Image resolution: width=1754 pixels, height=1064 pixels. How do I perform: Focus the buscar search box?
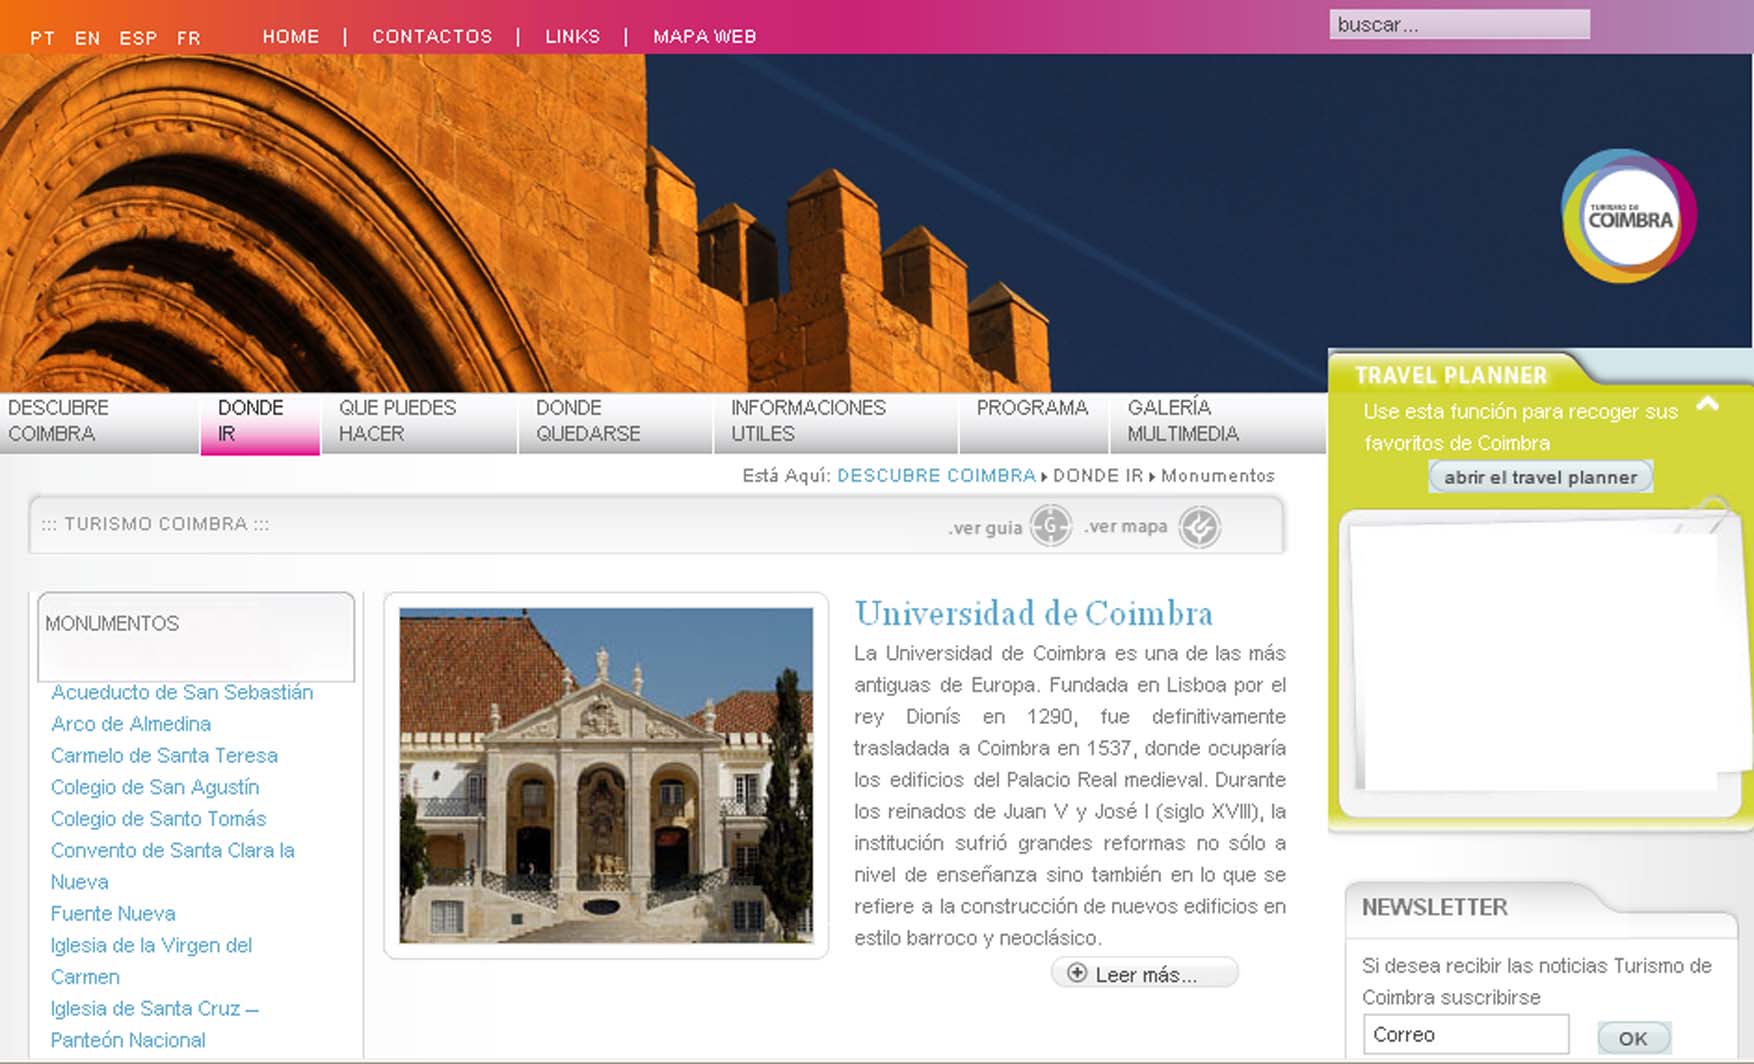coord(1458,25)
